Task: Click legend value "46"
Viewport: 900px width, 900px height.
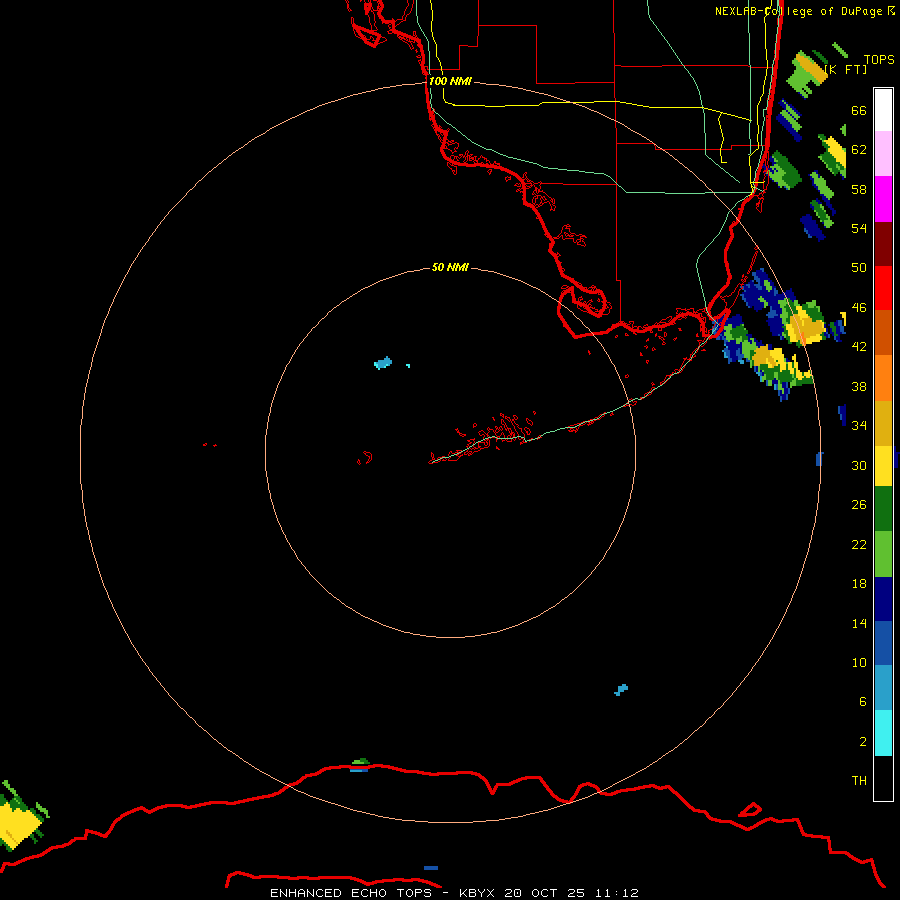Action: pyautogui.click(x=859, y=307)
